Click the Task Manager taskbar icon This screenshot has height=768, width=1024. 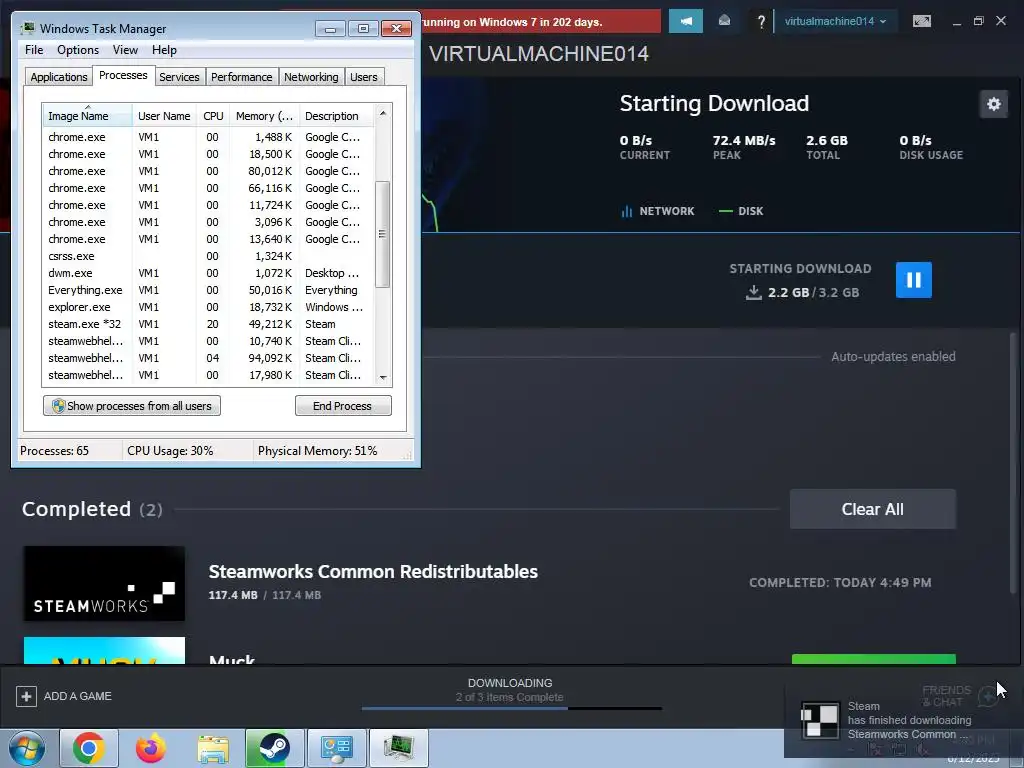pos(398,748)
